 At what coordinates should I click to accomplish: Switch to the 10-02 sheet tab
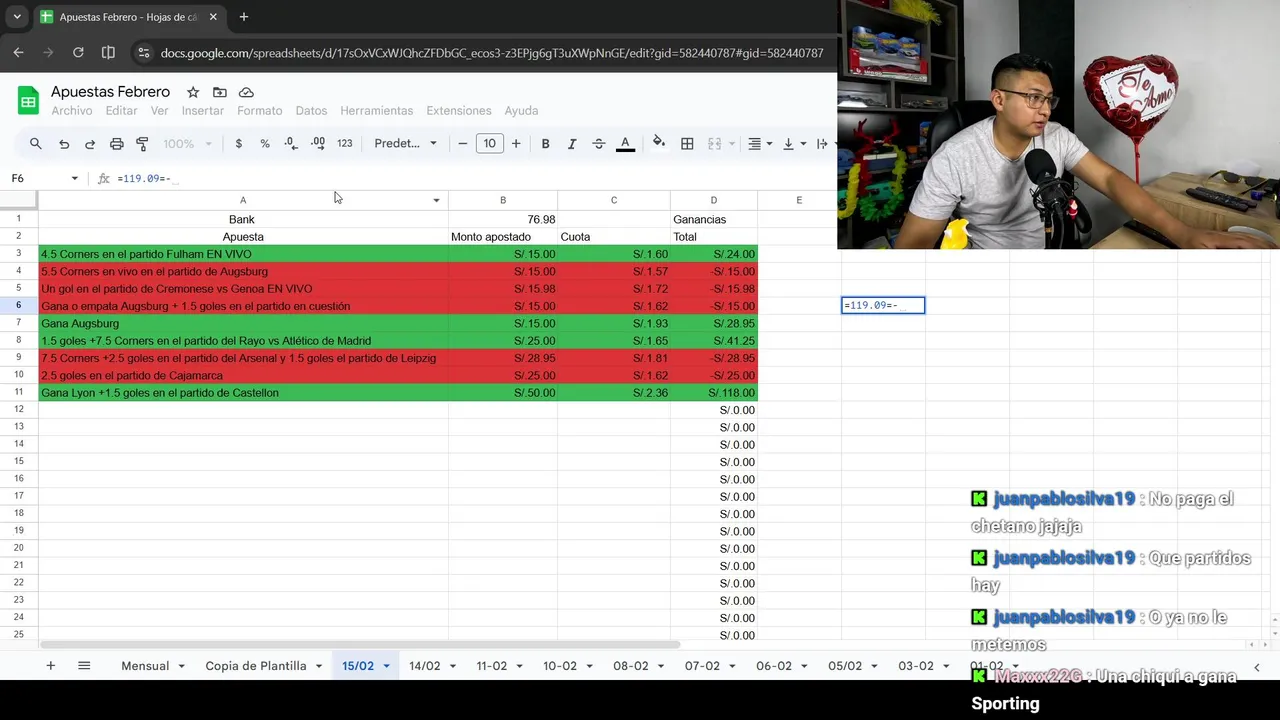560,666
